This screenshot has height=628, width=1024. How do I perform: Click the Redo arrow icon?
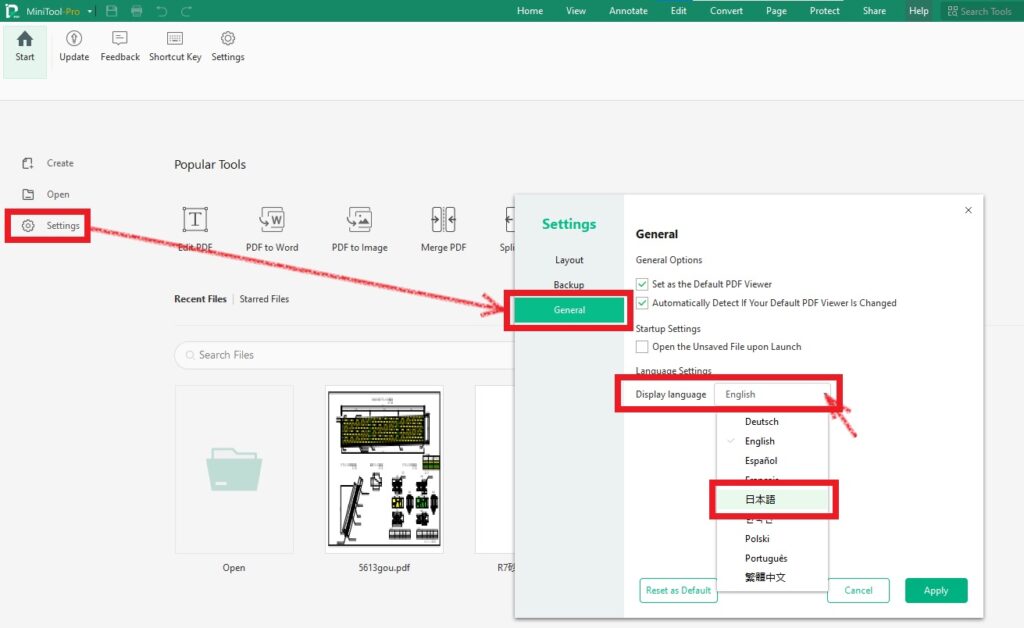tap(186, 11)
